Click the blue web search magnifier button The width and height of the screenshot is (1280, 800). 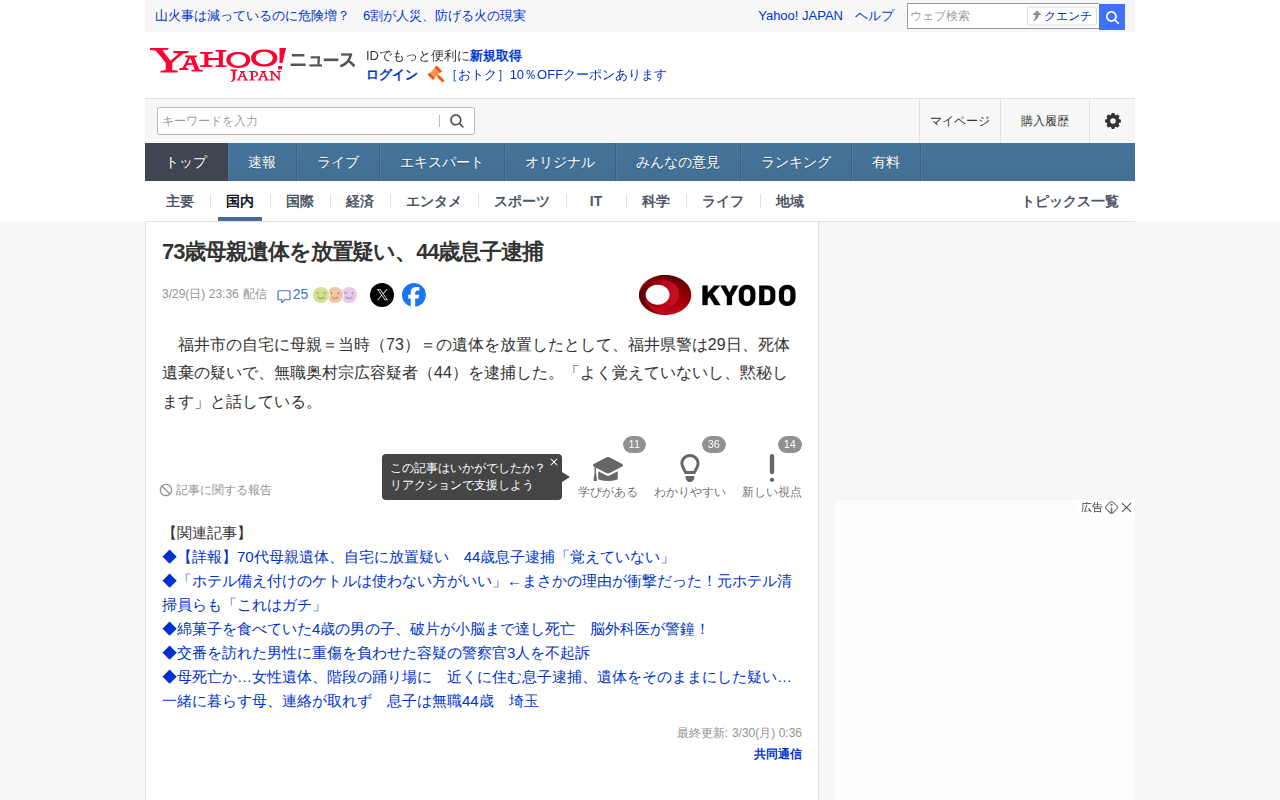[1112, 17]
